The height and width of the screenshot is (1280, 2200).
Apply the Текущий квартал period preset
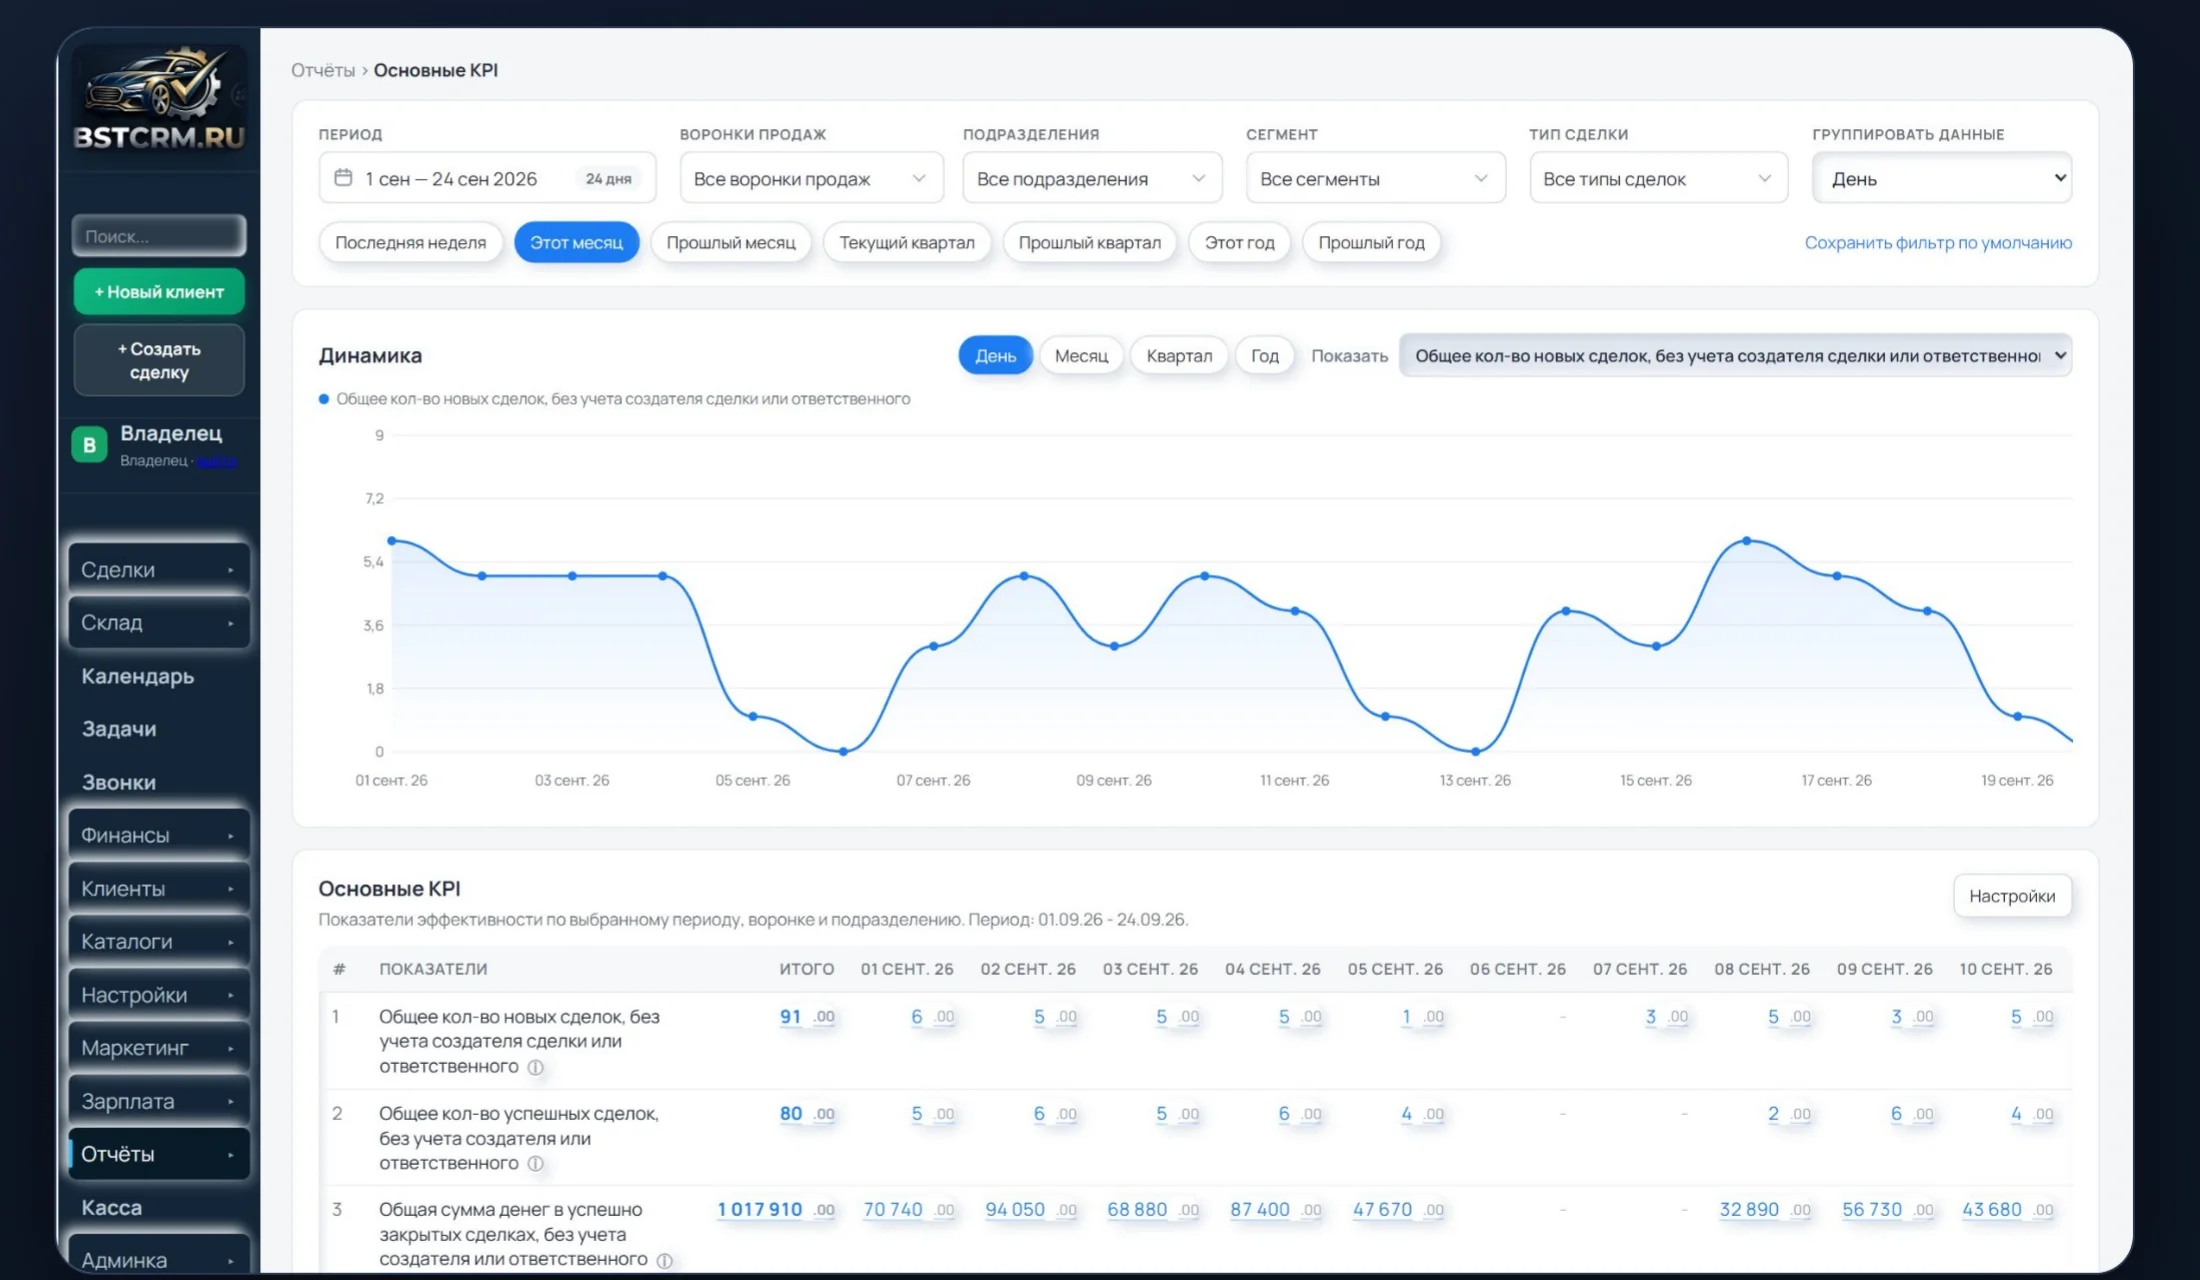pos(906,243)
